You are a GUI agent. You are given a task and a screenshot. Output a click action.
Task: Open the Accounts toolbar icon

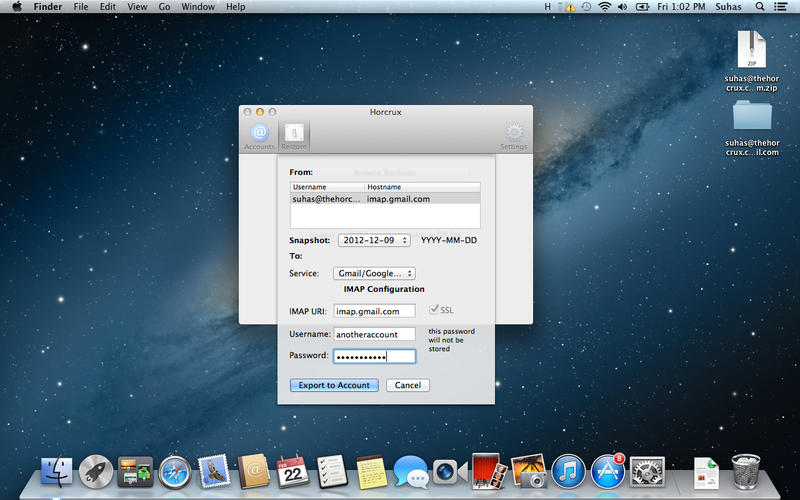259,134
